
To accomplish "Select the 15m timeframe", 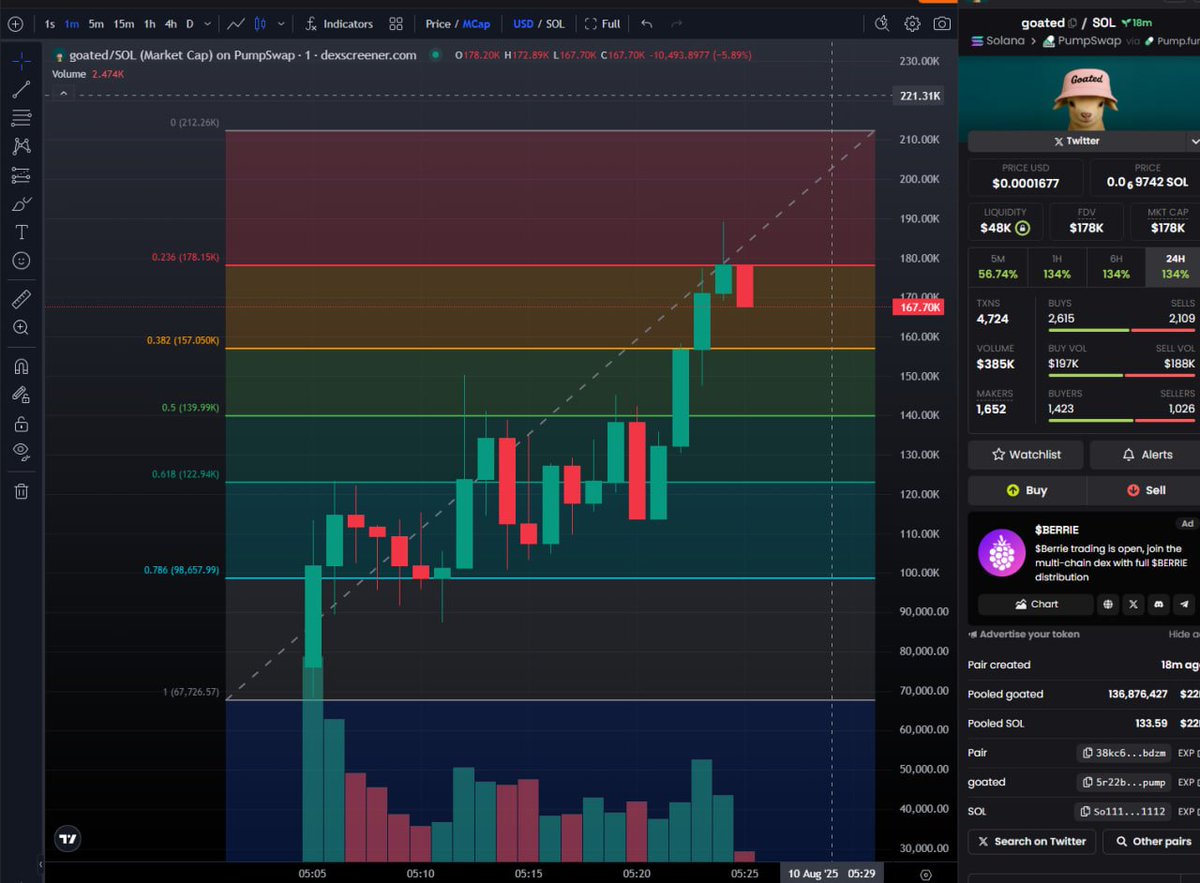I will click(124, 24).
